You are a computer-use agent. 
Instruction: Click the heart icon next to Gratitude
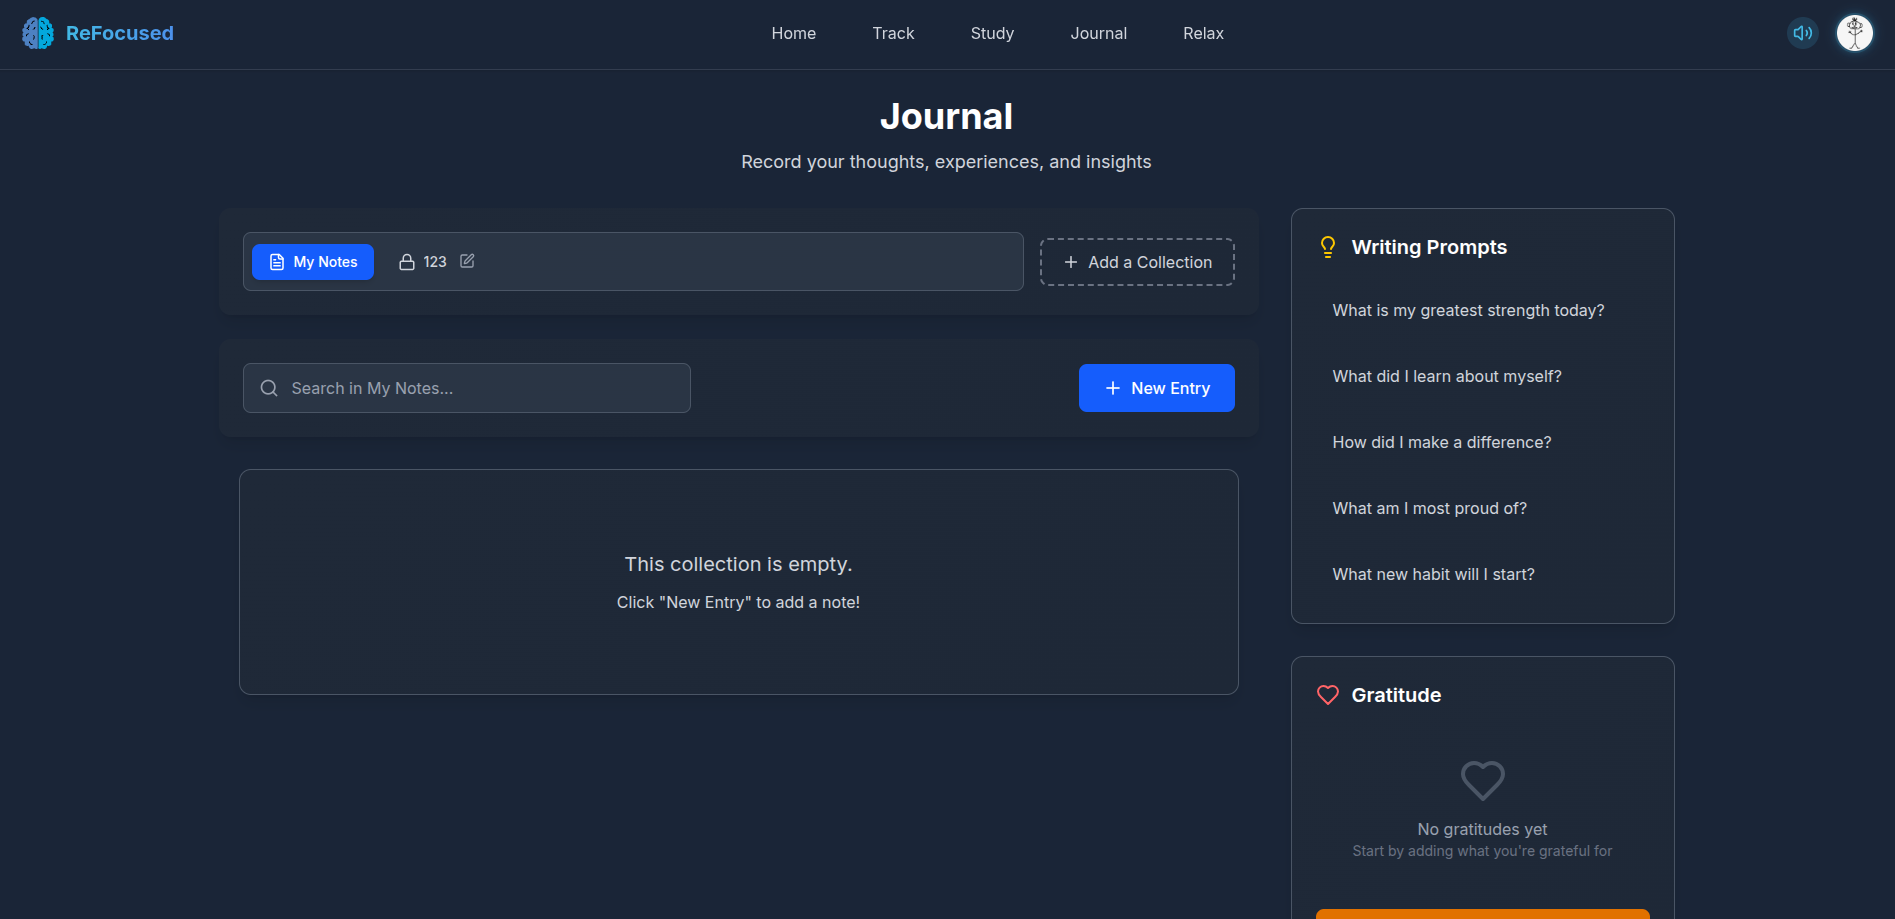point(1327,694)
